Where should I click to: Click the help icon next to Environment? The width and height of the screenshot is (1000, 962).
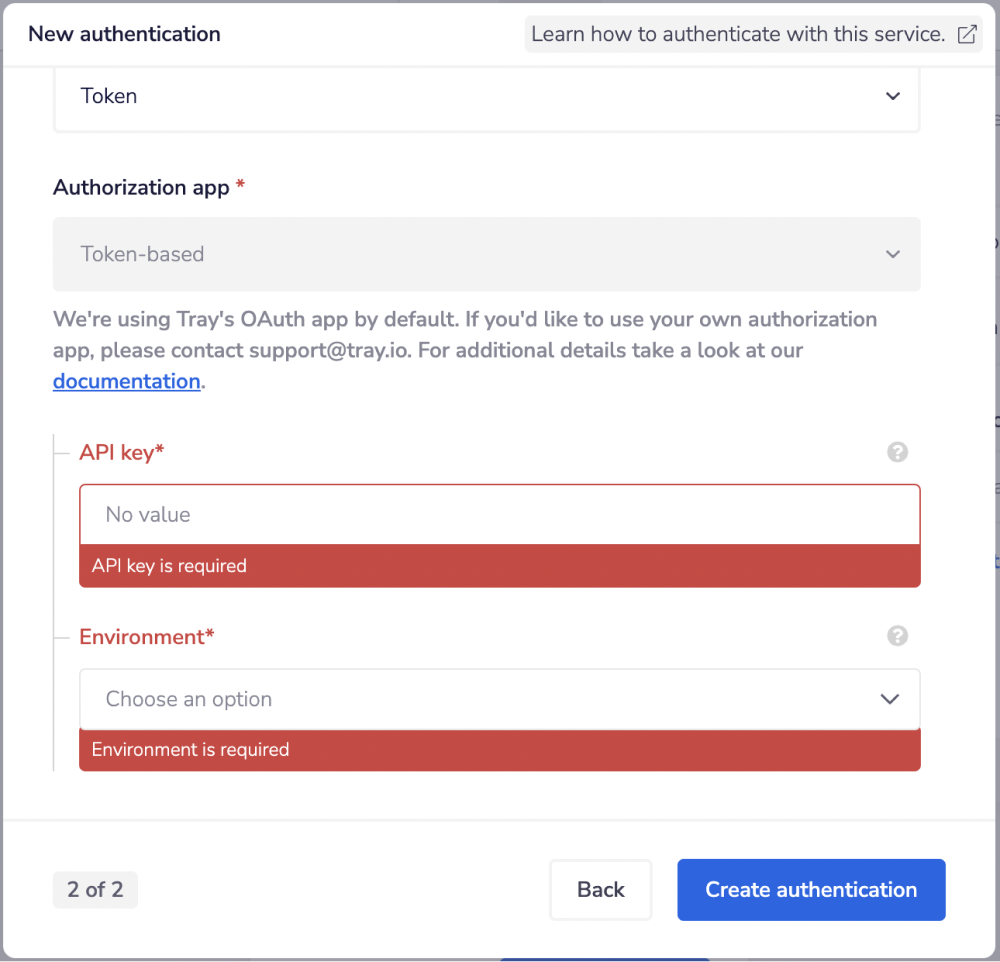(897, 636)
